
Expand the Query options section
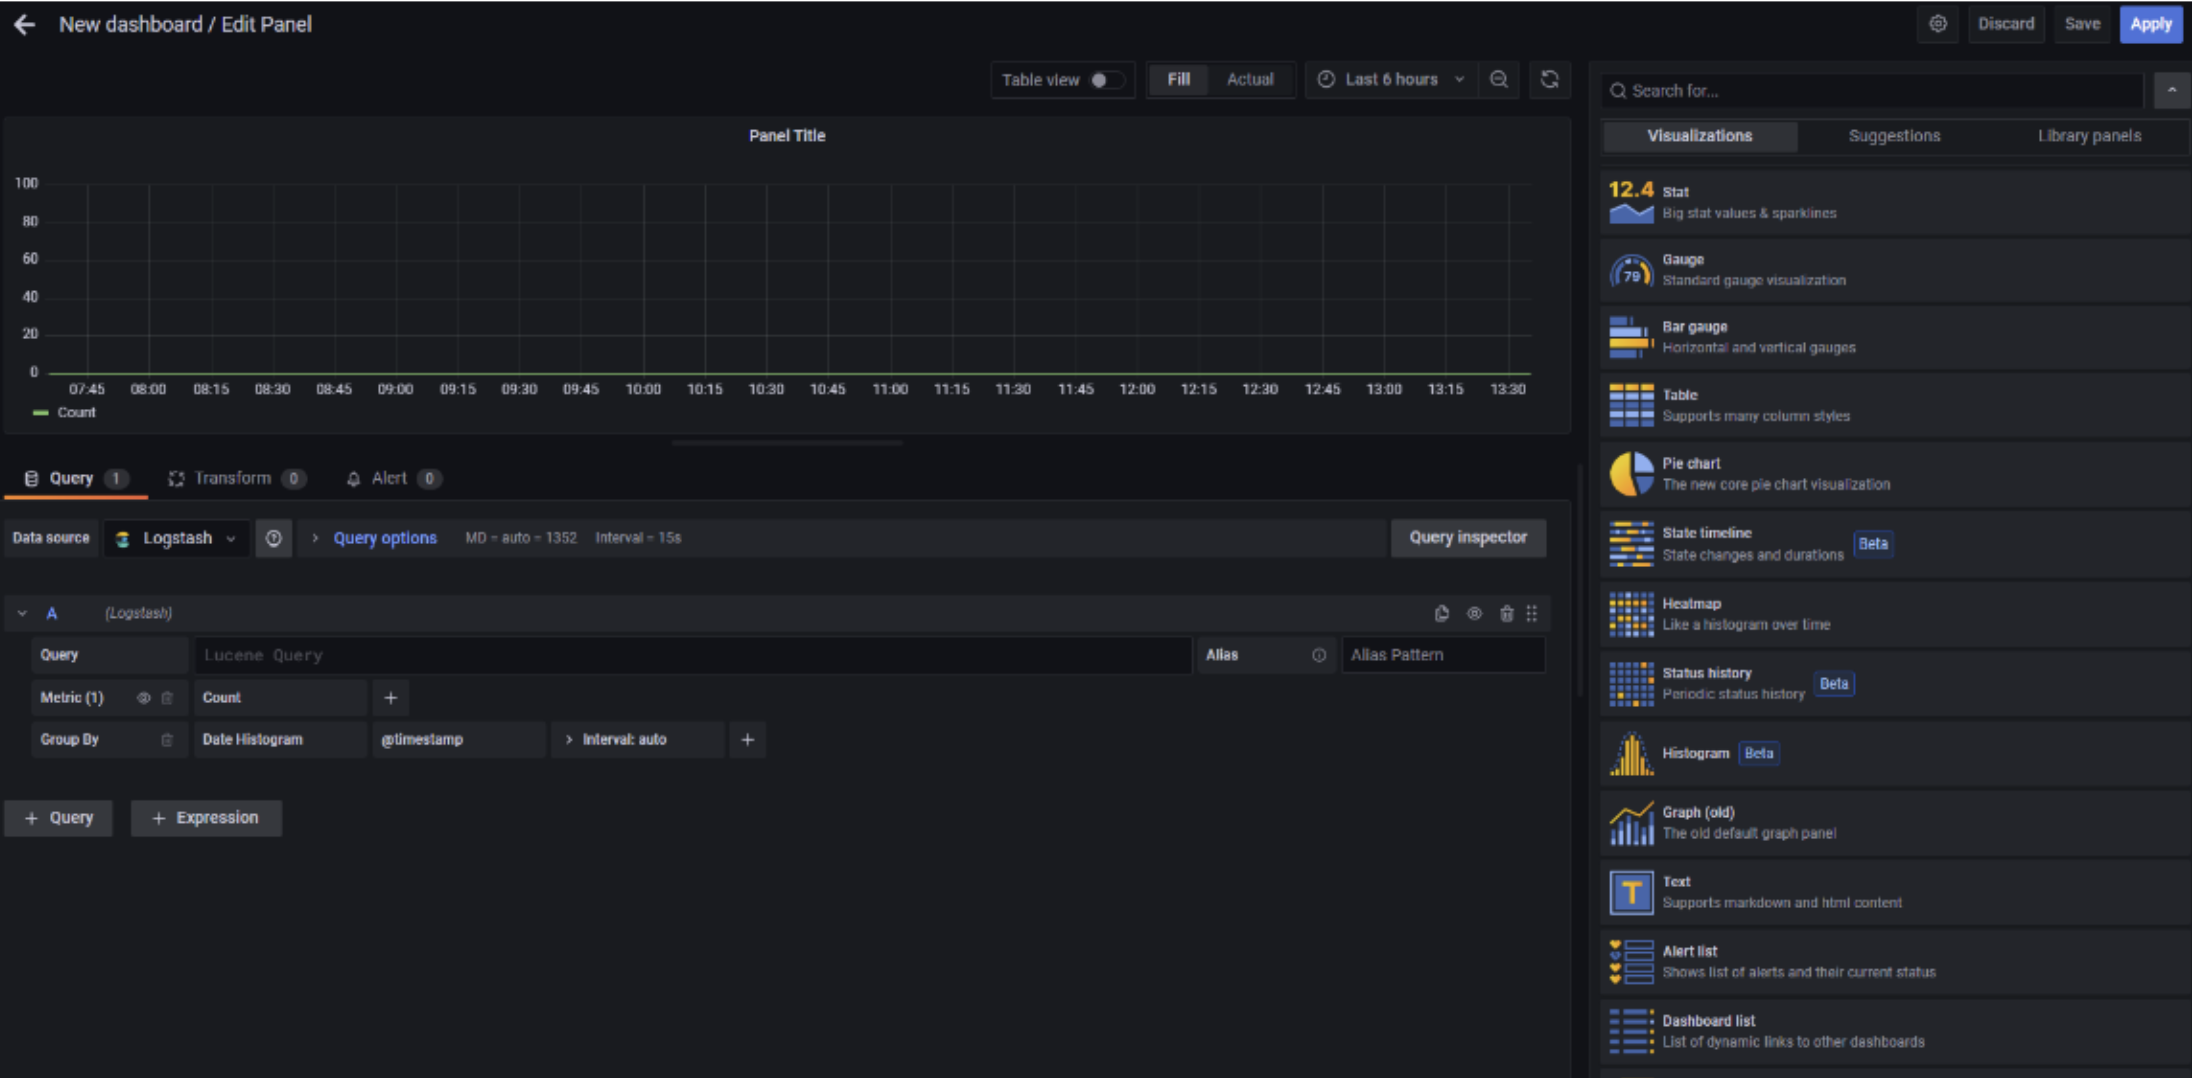click(385, 538)
